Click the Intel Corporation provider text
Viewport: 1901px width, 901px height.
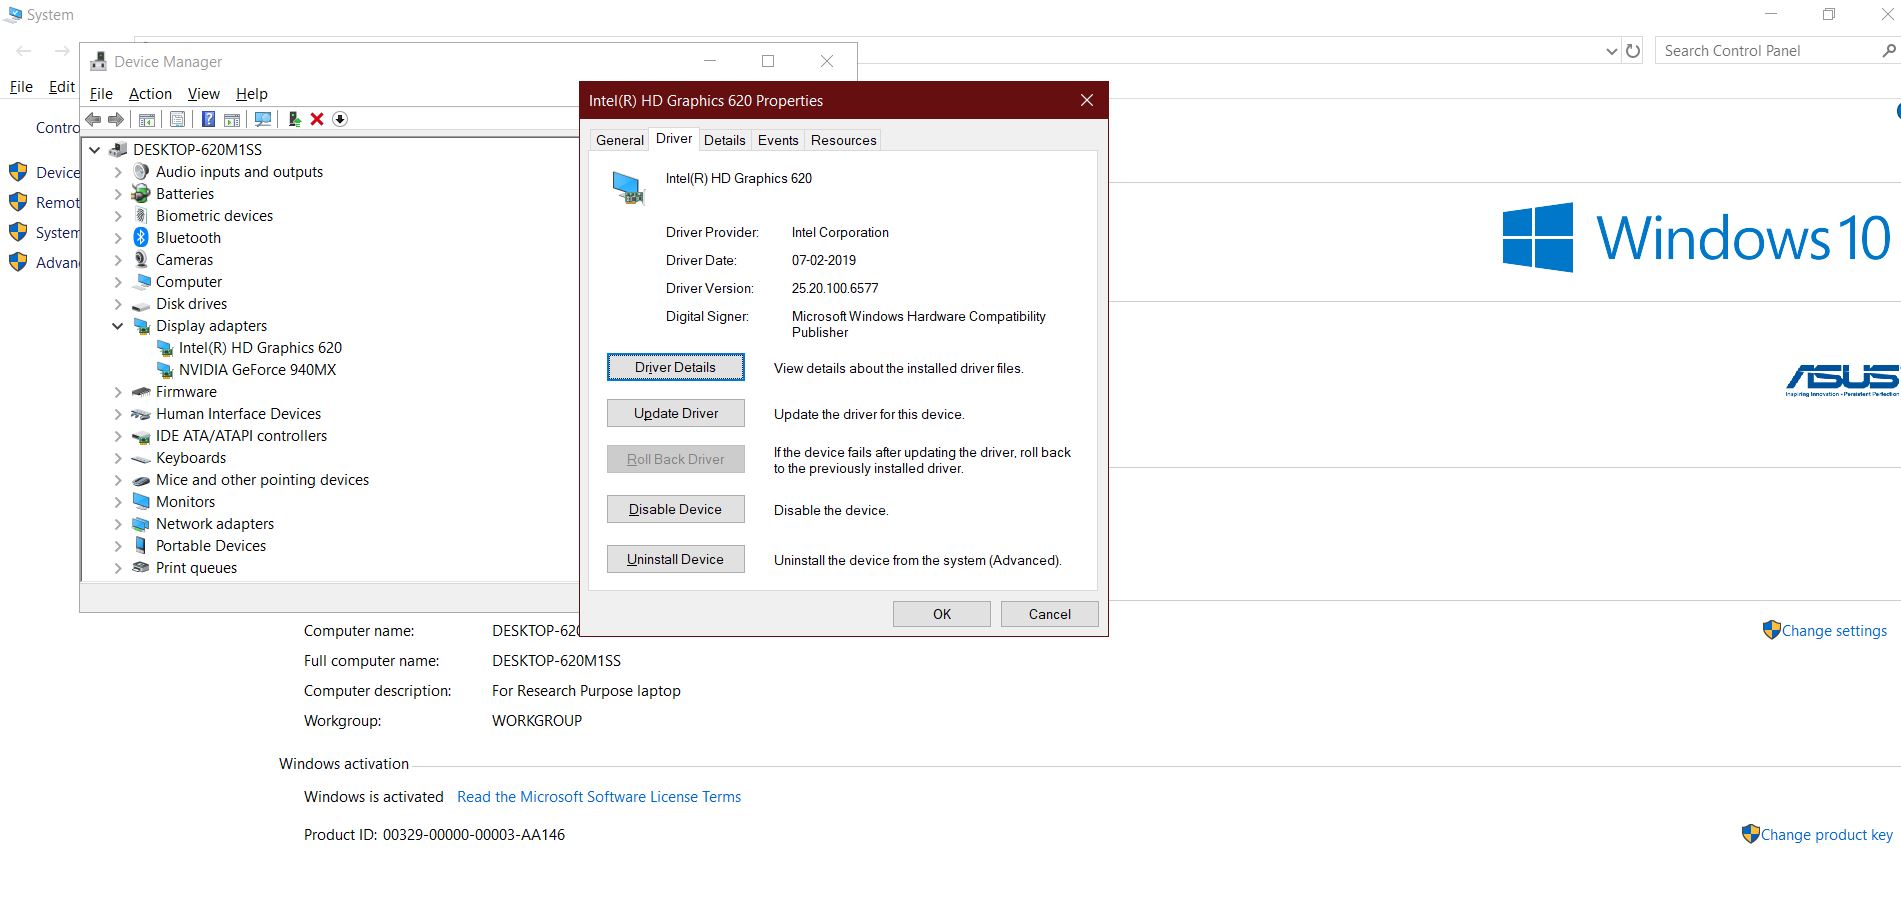coord(840,232)
